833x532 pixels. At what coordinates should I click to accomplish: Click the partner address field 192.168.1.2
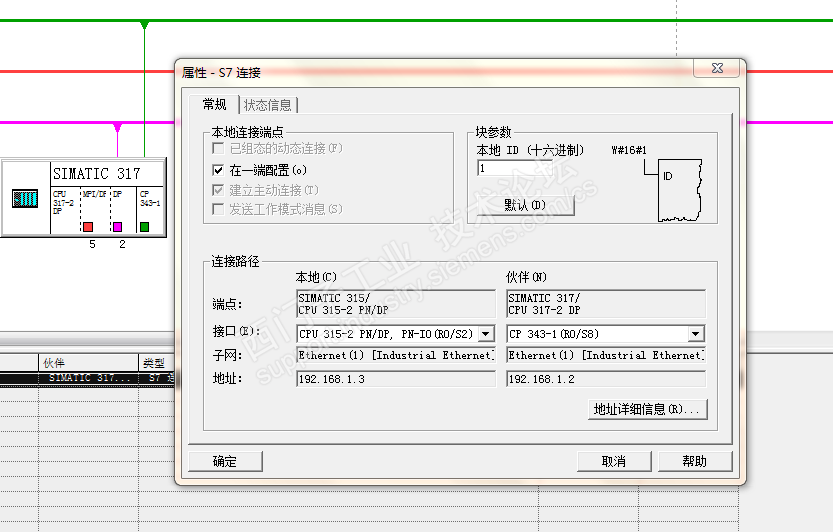[x=606, y=379]
